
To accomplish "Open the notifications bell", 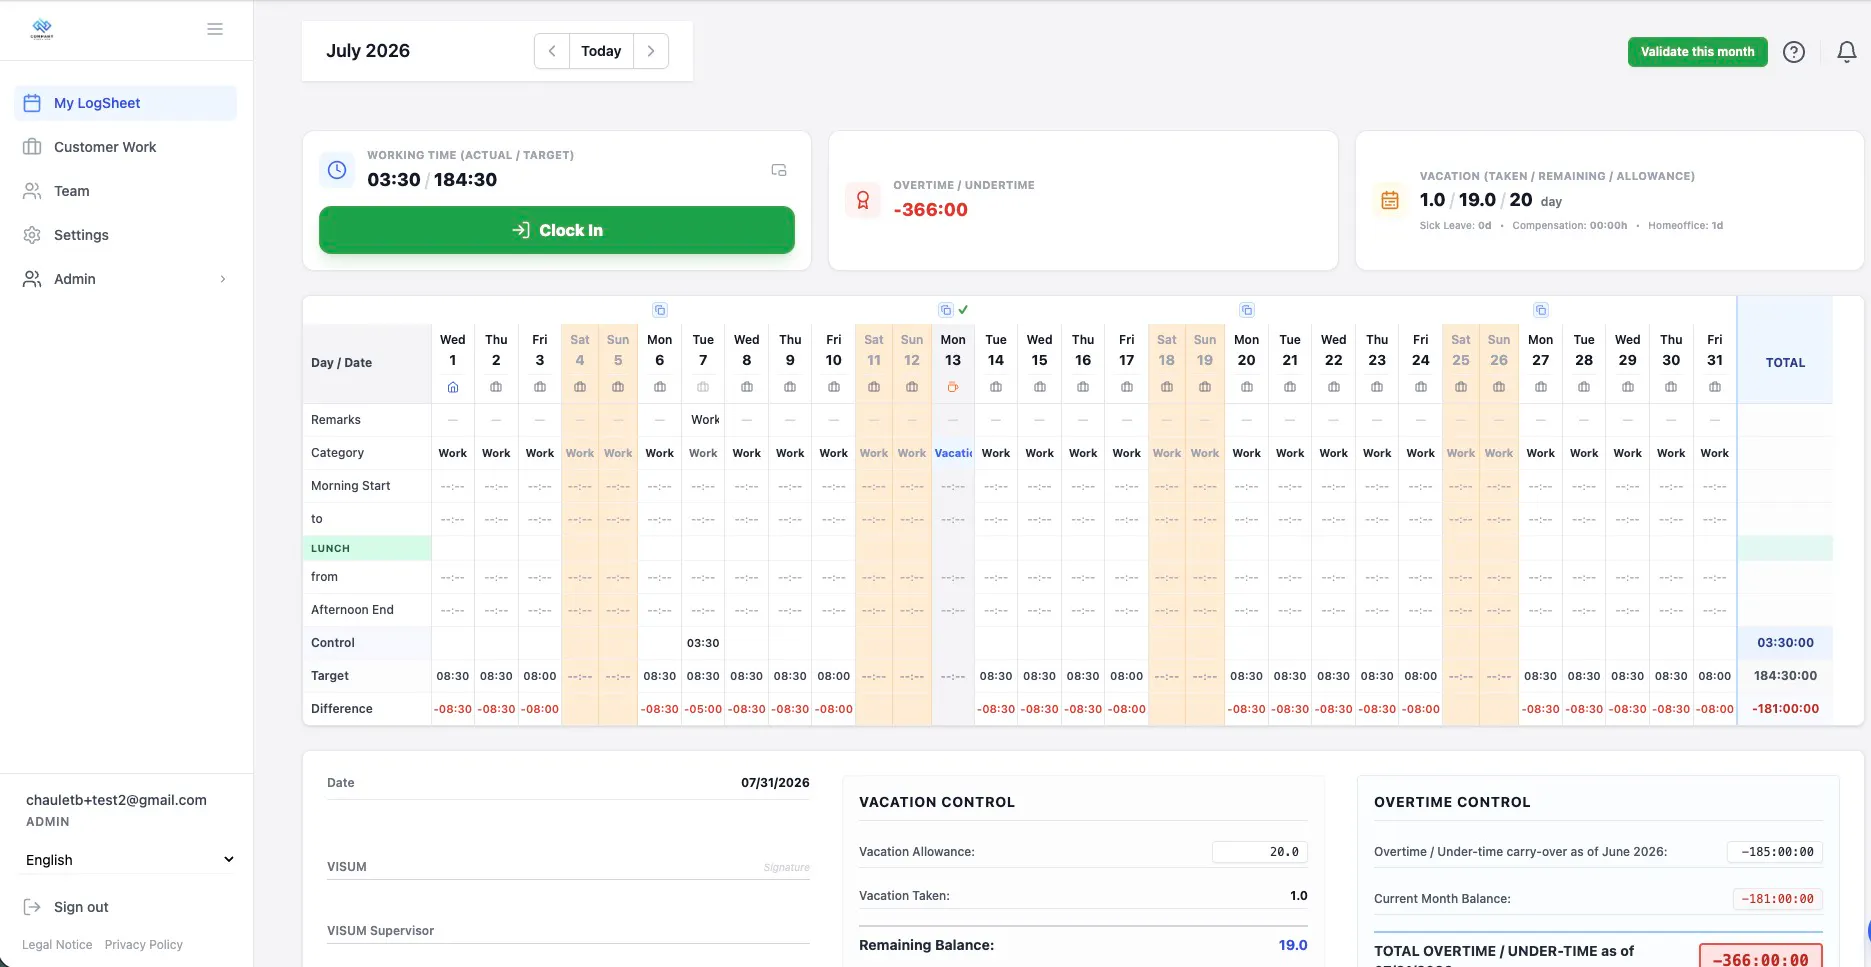I will pyautogui.click(x=1847, y=52).
